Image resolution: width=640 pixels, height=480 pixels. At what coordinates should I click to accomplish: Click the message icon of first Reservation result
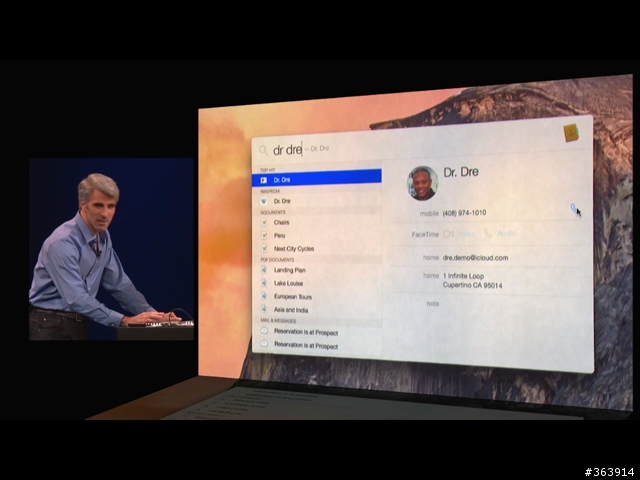[264, 331]
